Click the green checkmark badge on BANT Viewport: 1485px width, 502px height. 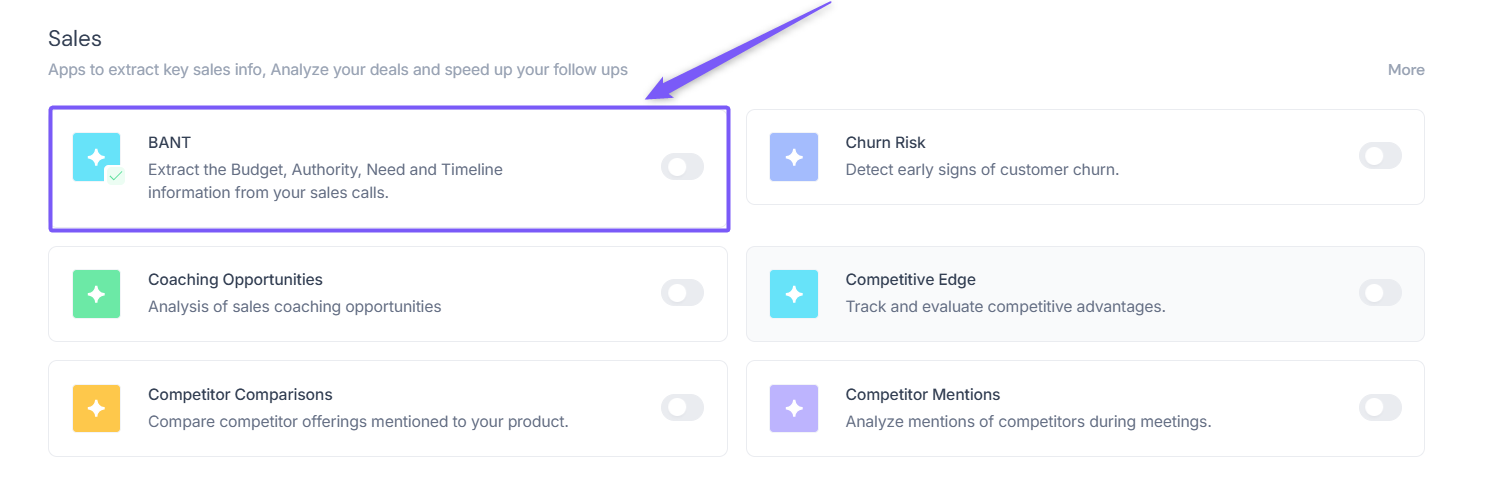click(116, 176)
